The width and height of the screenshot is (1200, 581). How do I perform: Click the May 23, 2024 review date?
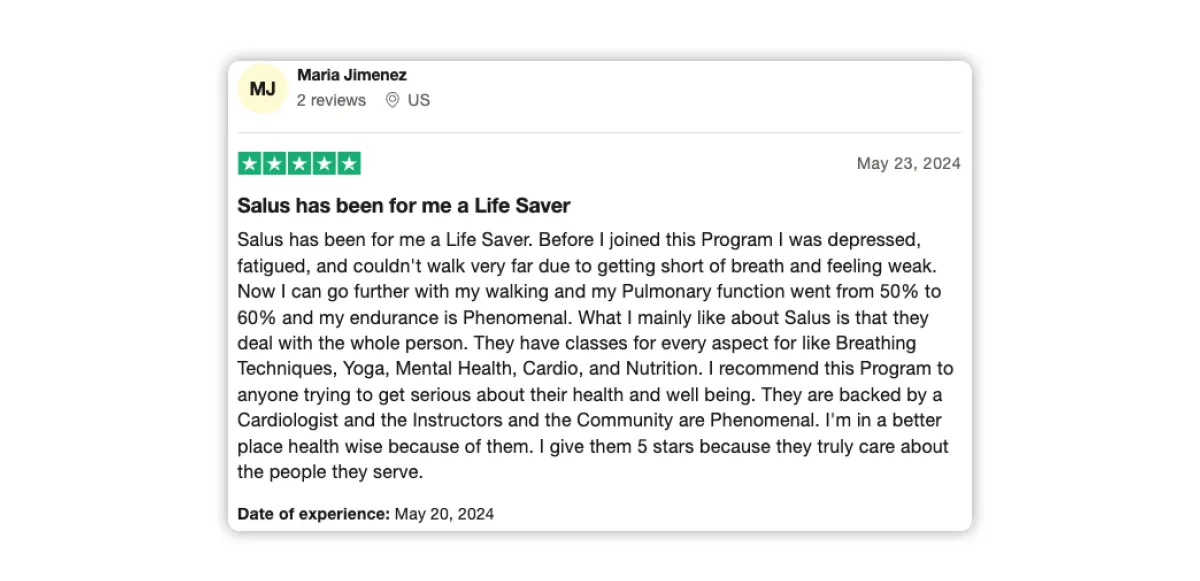coord(909,164)
